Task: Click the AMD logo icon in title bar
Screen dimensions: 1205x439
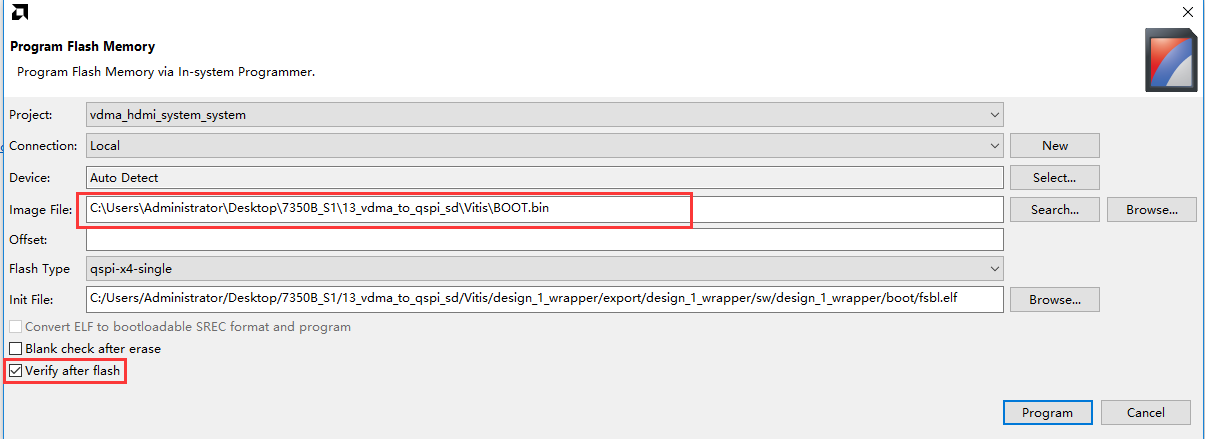Action: [x=20, y=12]
